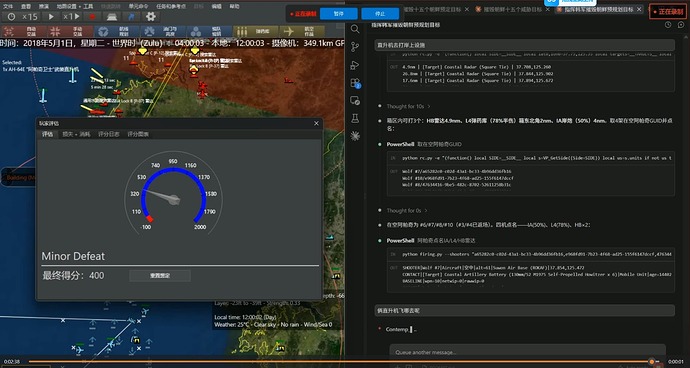
Task: Close the 指挥韩军摧毁朝鲜预规划目标 editor tab
Action: coord(639,9)
